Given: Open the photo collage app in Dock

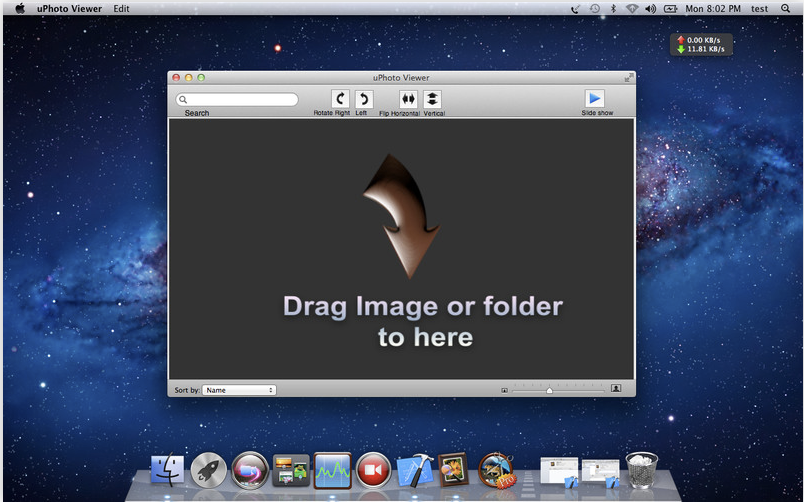Looking at the screenshot, I should (x=291, y=470).
